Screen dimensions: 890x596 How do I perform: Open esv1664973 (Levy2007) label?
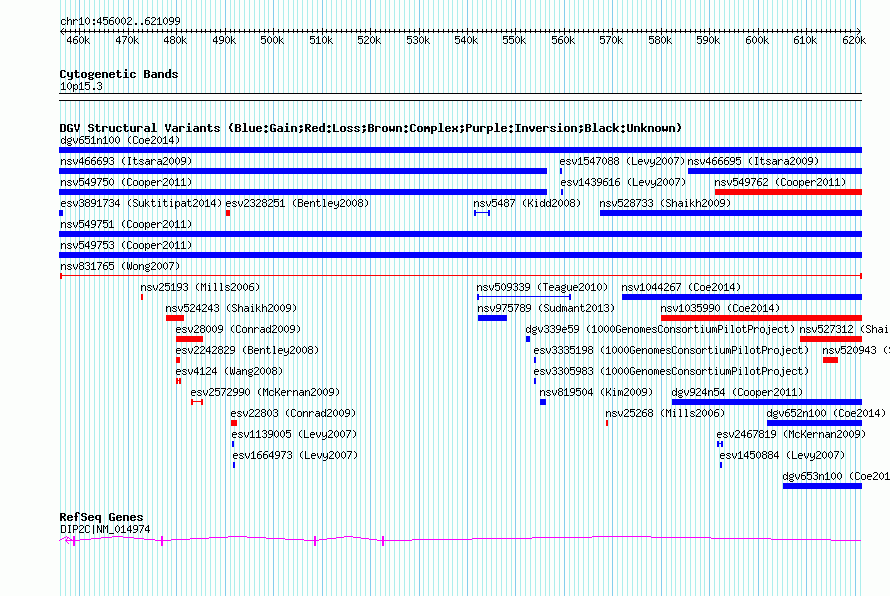(x=295, y=455)
